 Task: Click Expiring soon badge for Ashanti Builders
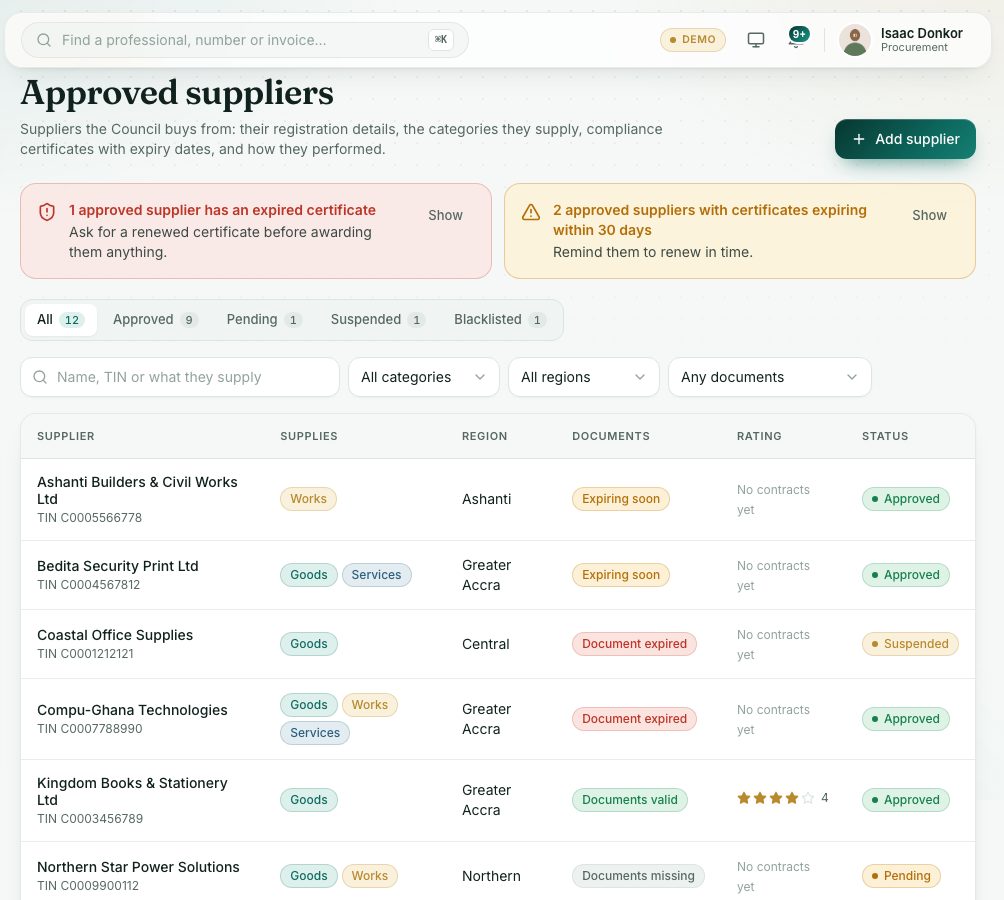[620, 499]
